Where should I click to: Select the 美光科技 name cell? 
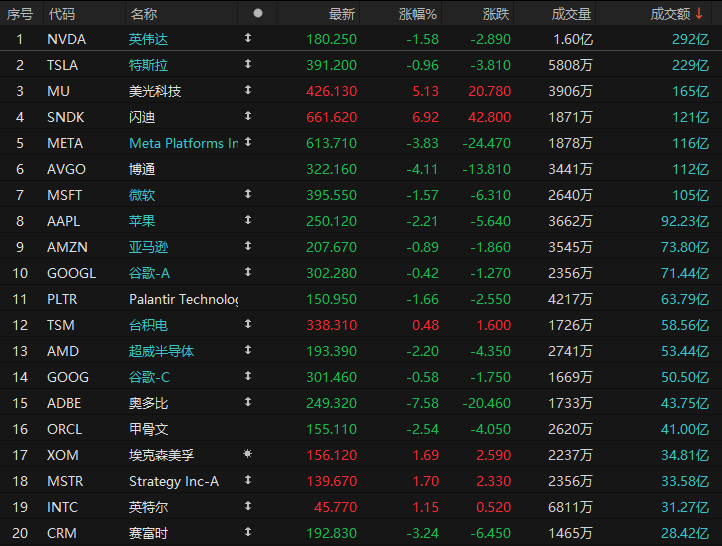155,91
